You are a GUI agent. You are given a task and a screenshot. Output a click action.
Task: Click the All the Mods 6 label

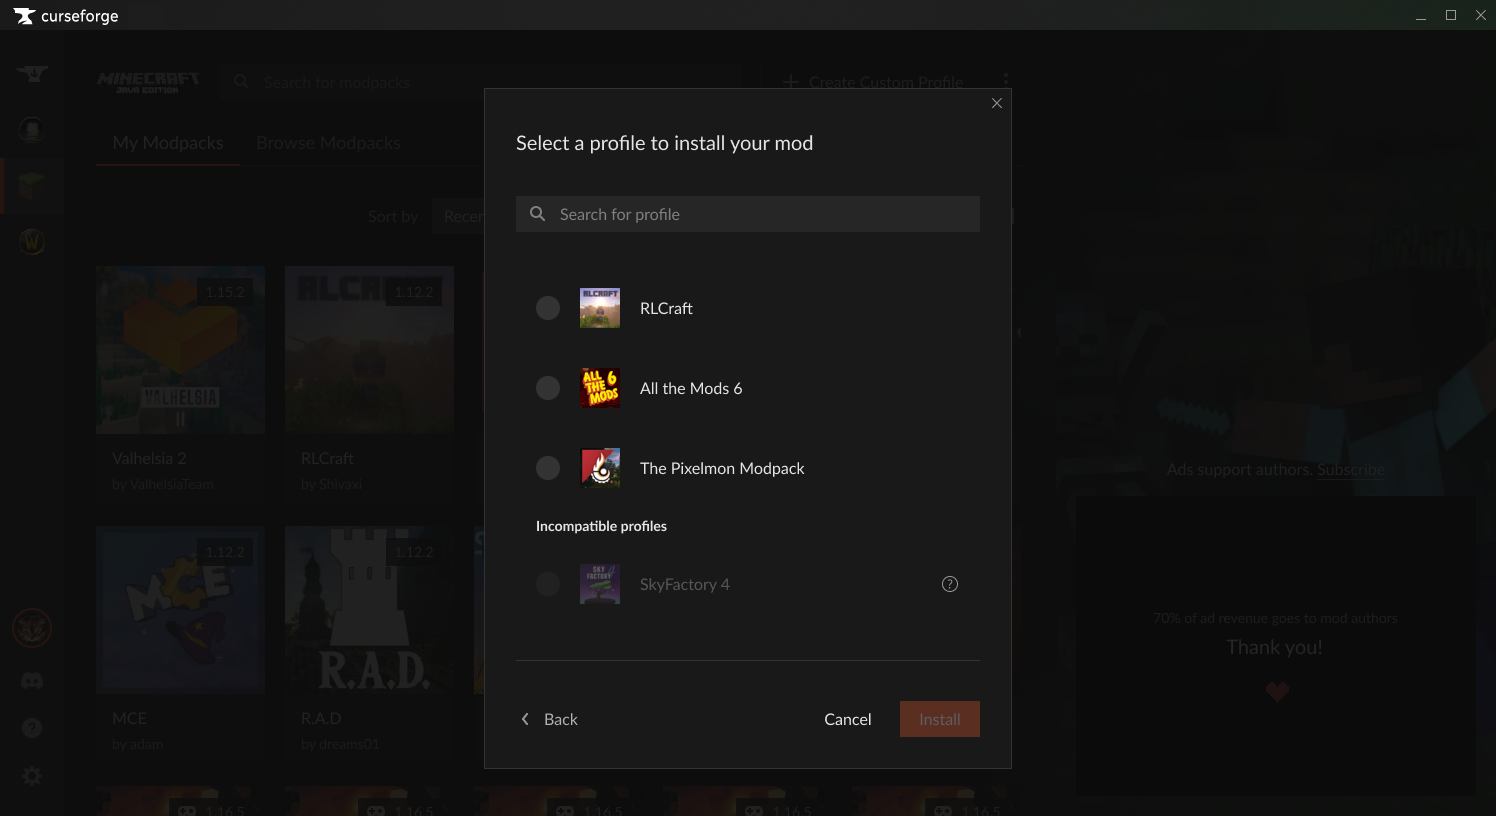(691, 388)
